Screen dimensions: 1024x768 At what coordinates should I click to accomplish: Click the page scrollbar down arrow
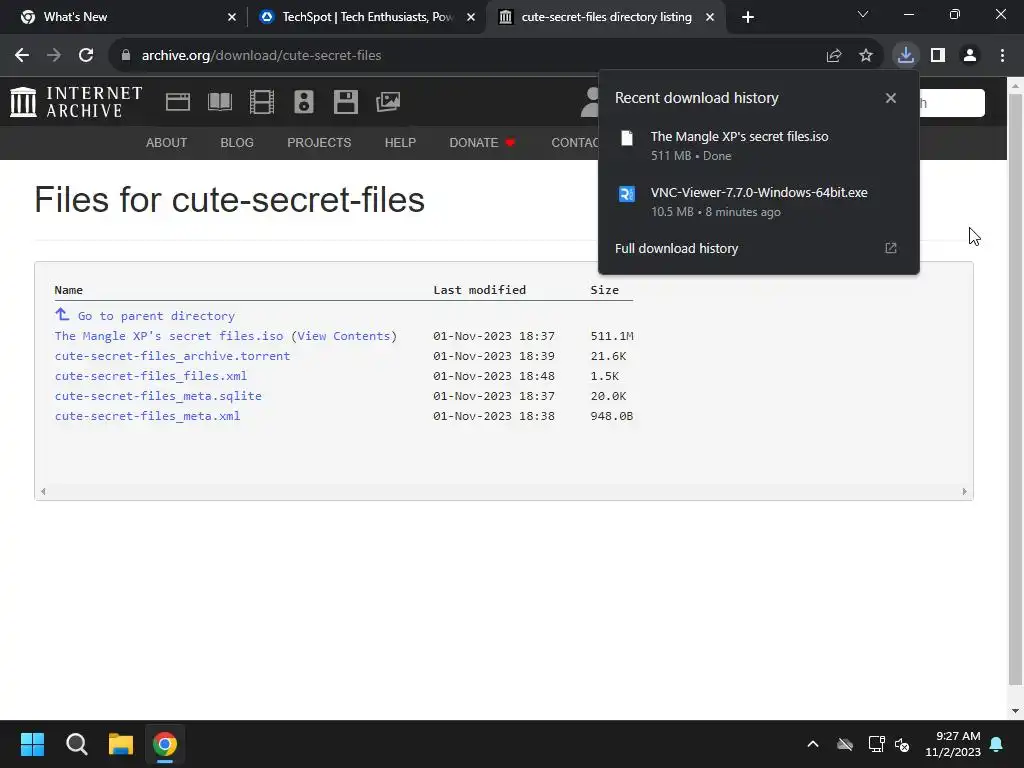point(1015,711)
